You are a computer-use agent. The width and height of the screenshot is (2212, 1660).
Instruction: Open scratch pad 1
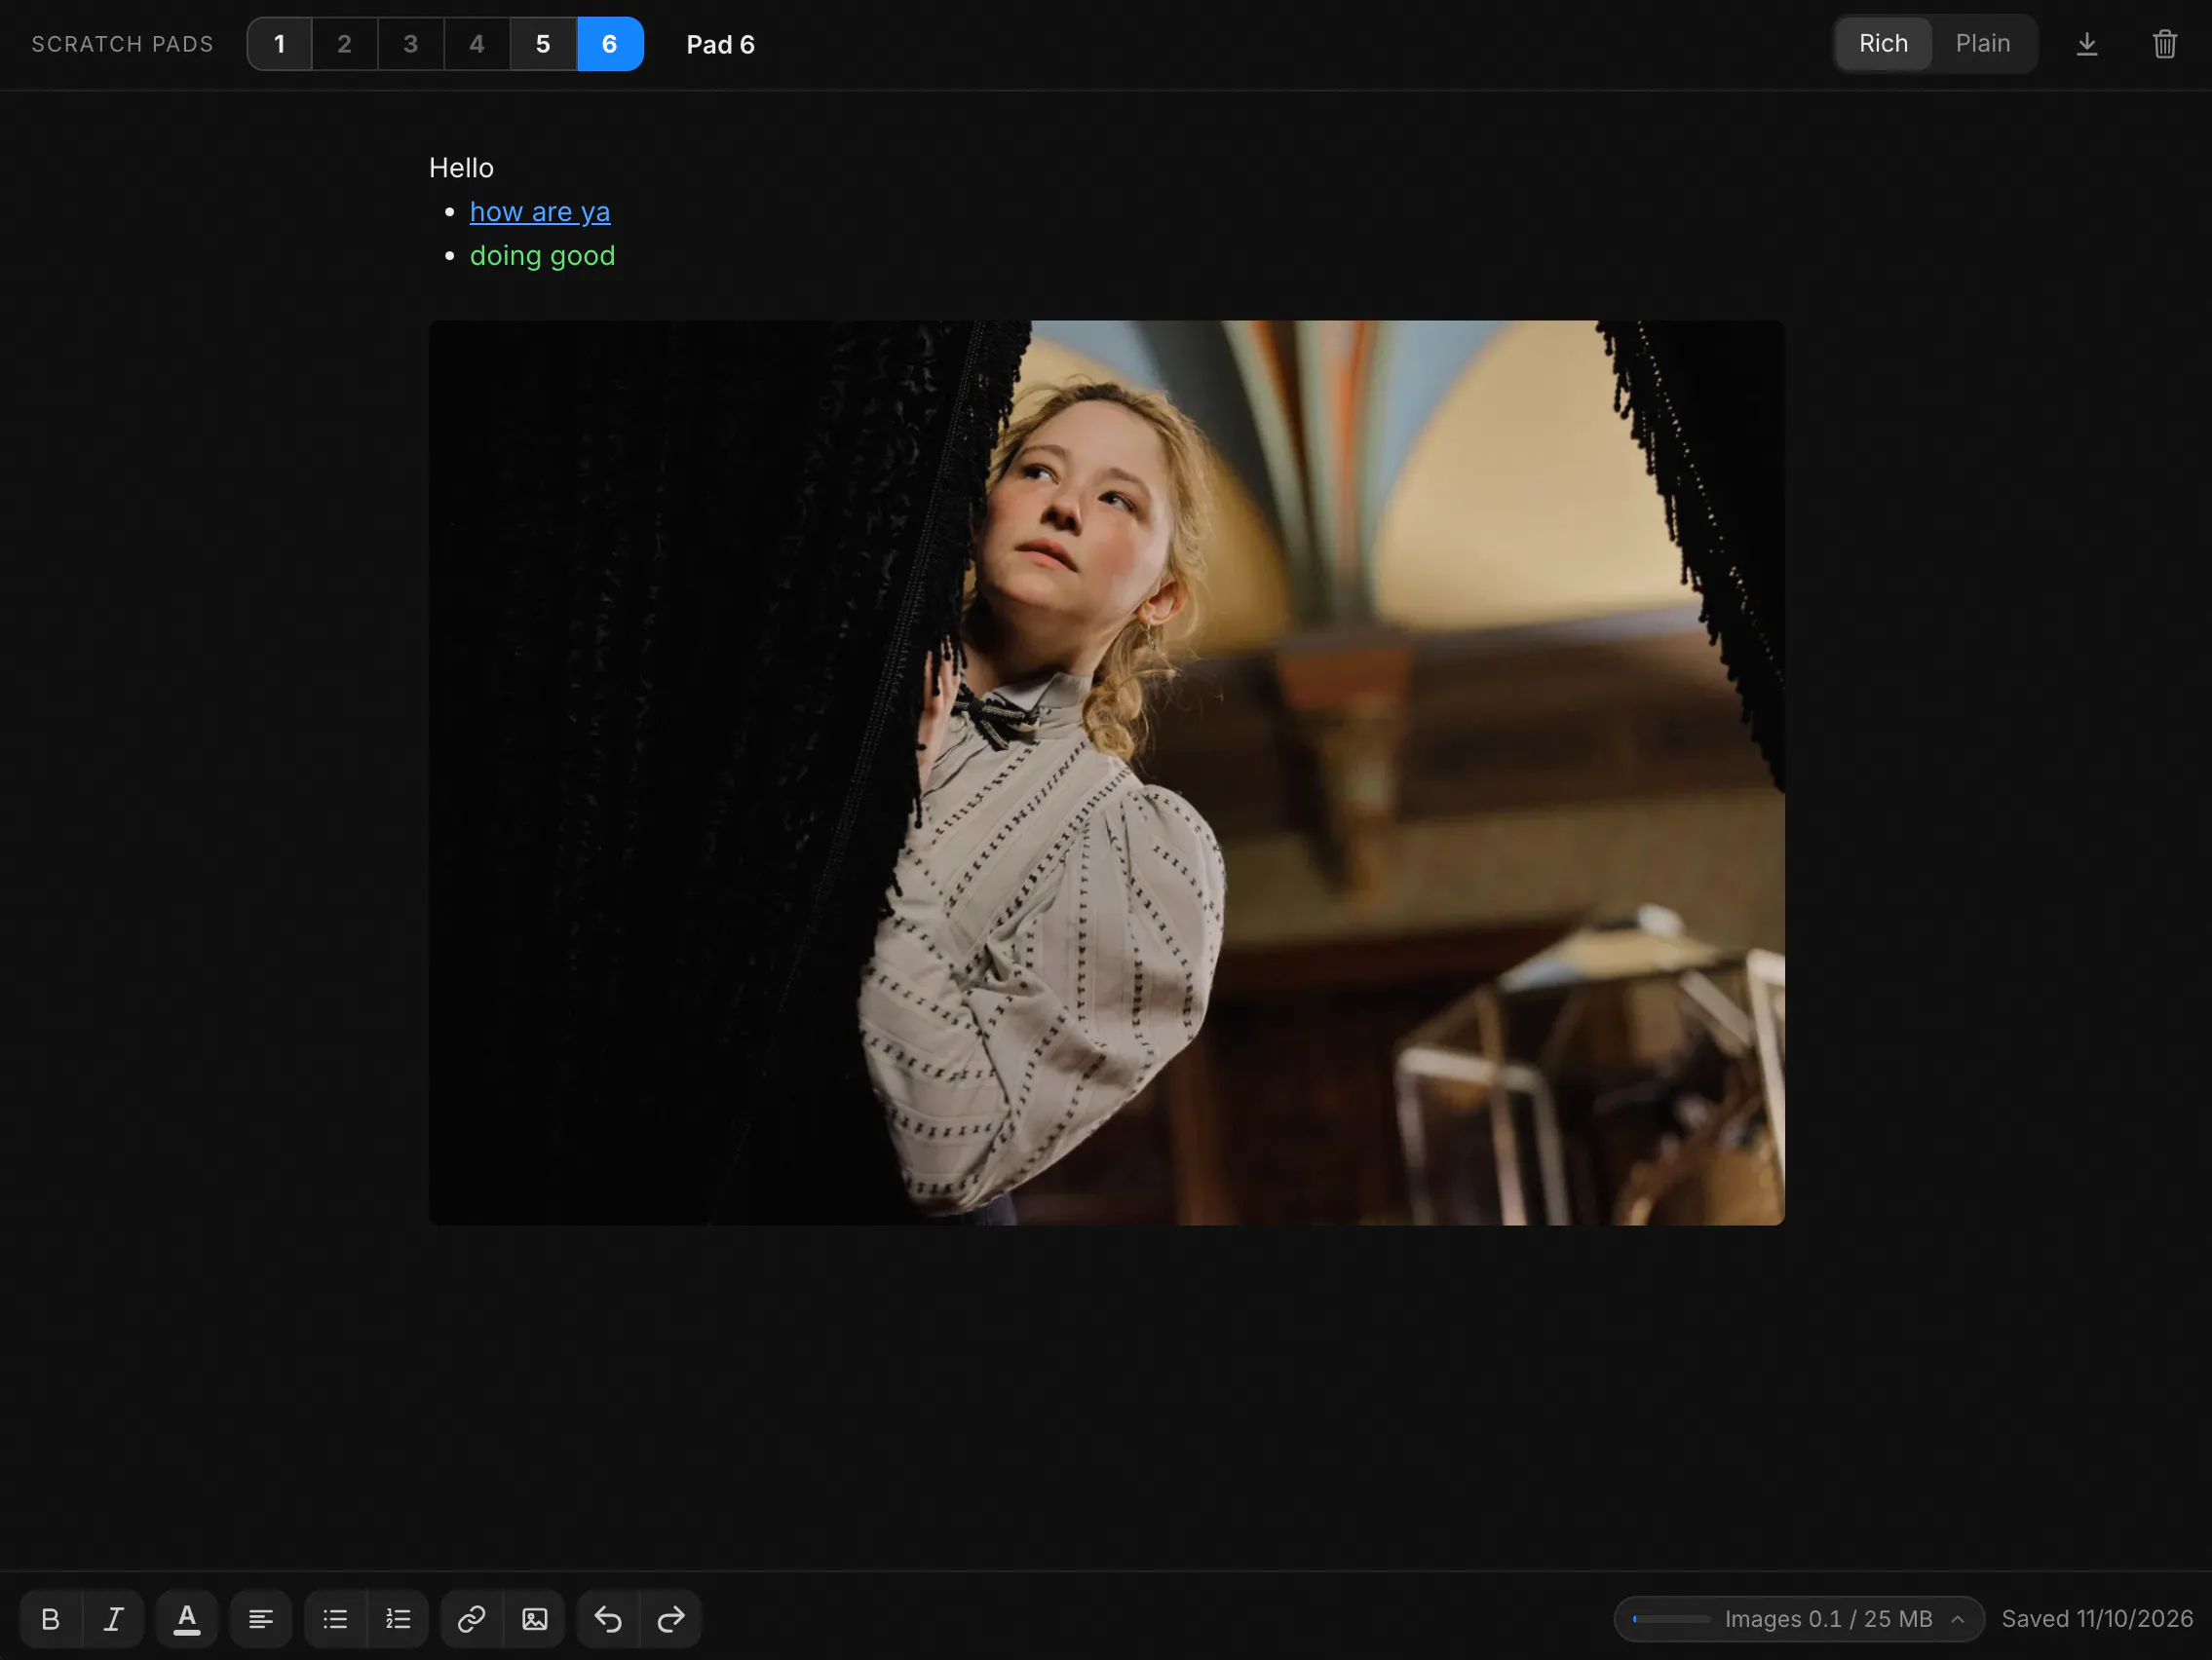point(280,44)
